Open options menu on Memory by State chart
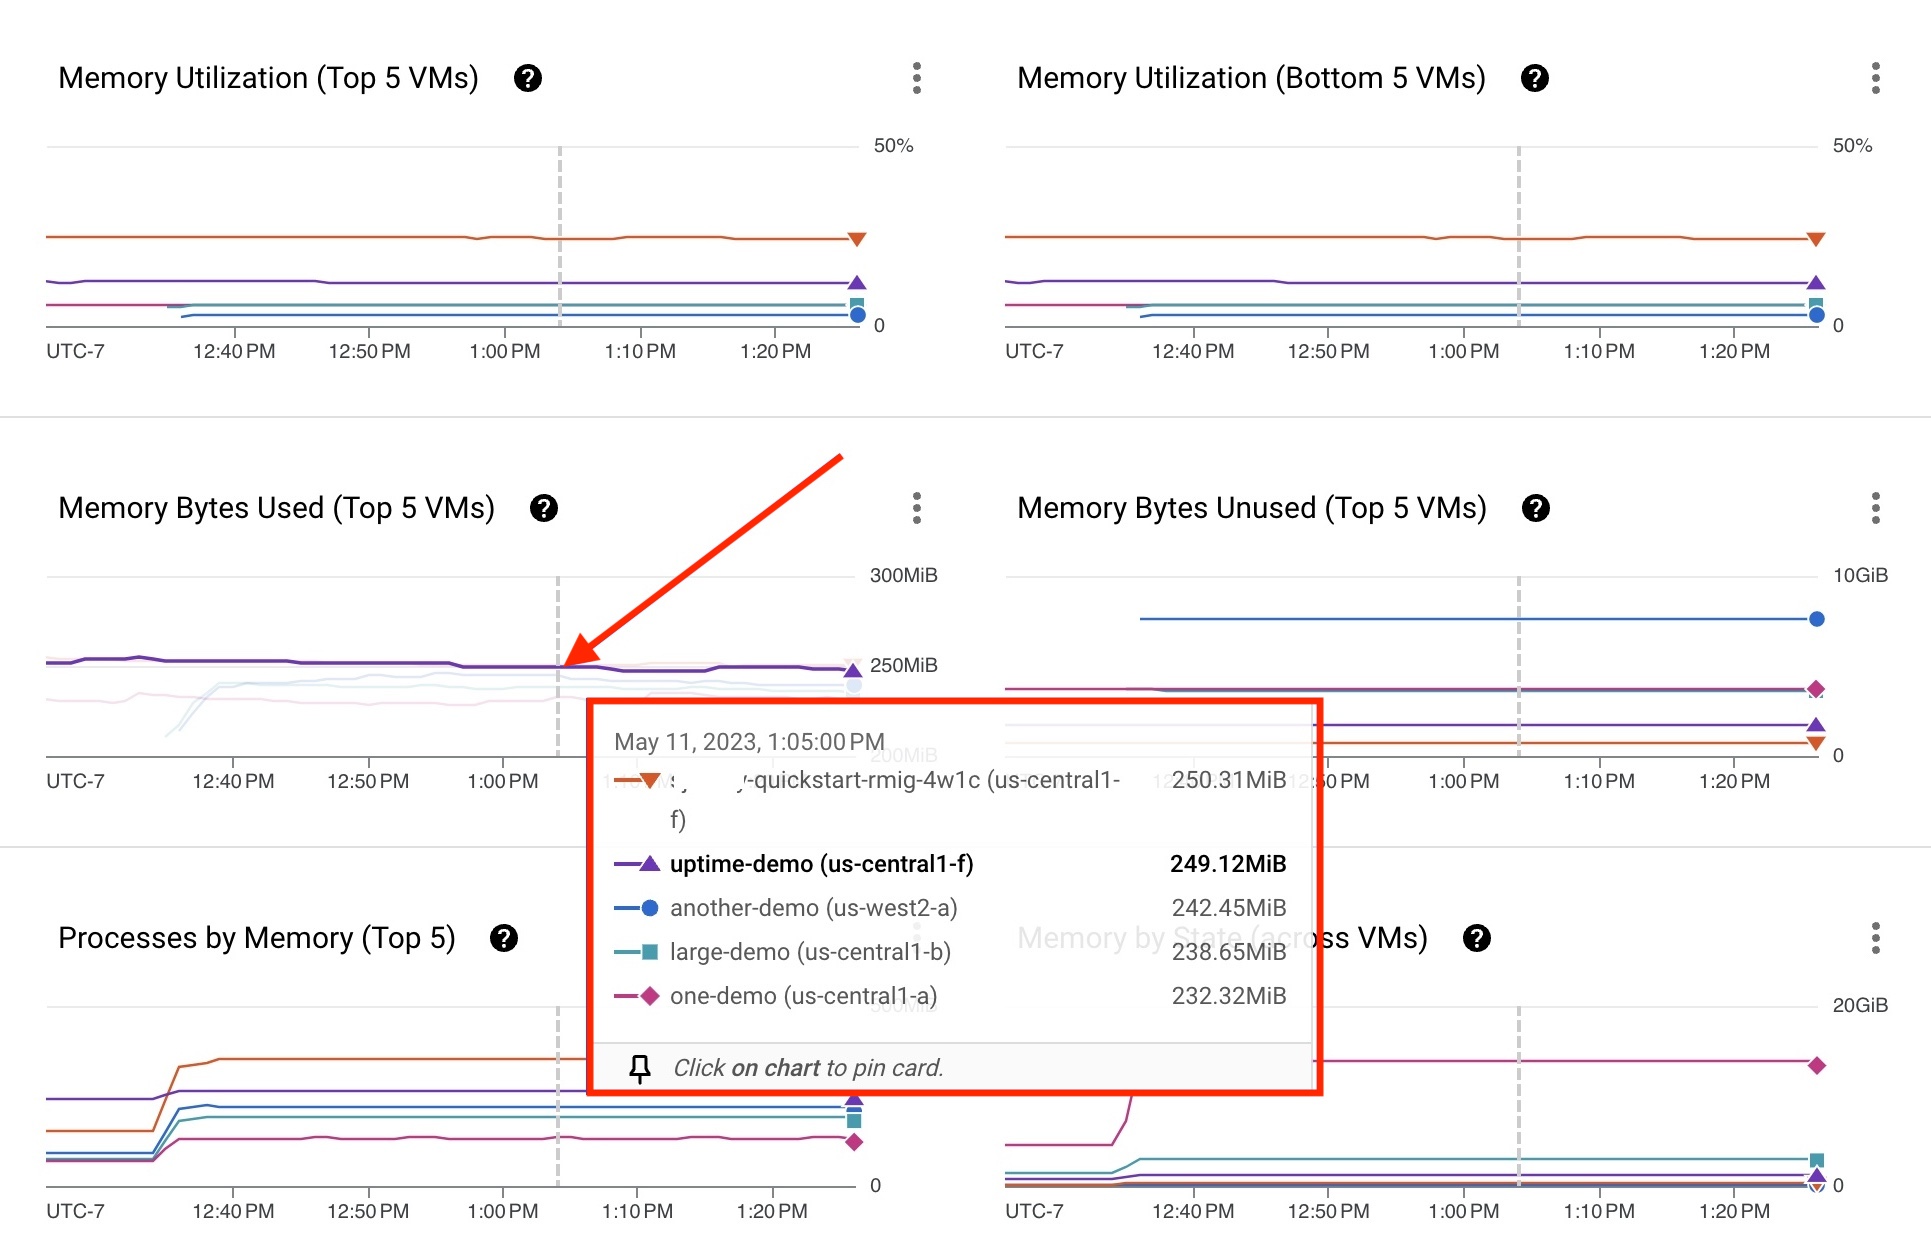This screenshot has height=1235, width=1931. point(1875,938)
